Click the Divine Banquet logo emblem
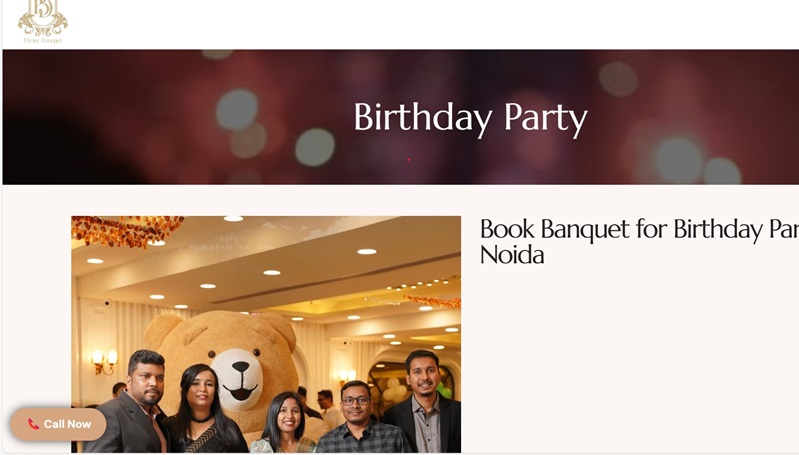The width and height of the screenshot is (799, 455). 43,17
